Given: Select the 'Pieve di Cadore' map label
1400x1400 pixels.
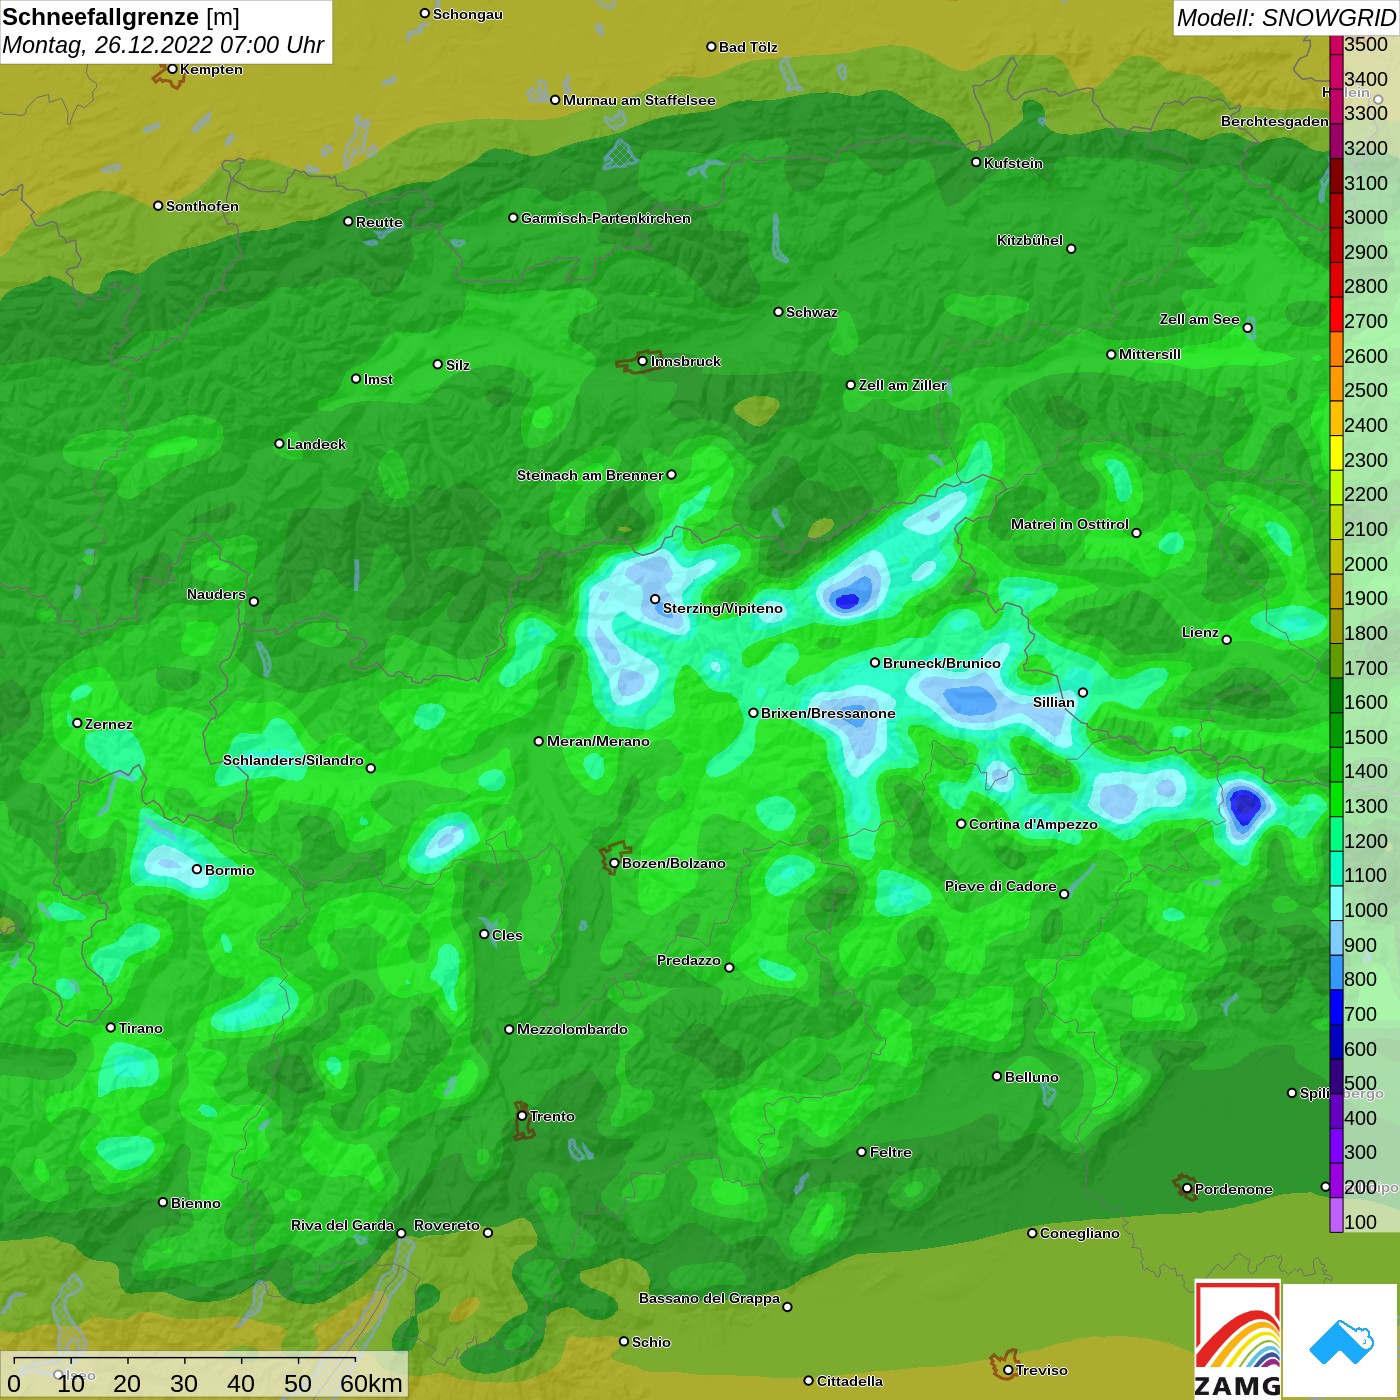Looking at the screenshot, I should (x=1001, y=886).
